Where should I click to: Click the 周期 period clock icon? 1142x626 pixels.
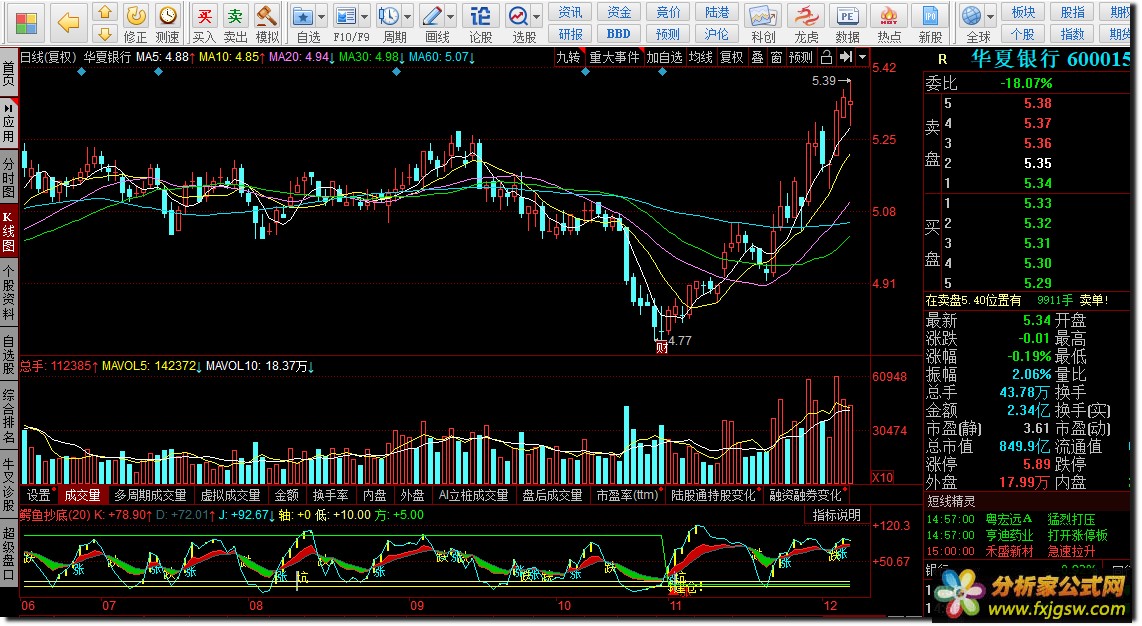[388, 15]
